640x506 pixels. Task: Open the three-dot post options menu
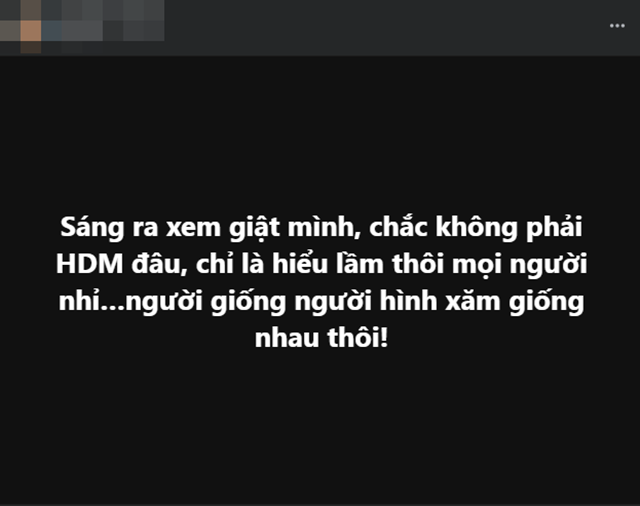tap(617, 26)
